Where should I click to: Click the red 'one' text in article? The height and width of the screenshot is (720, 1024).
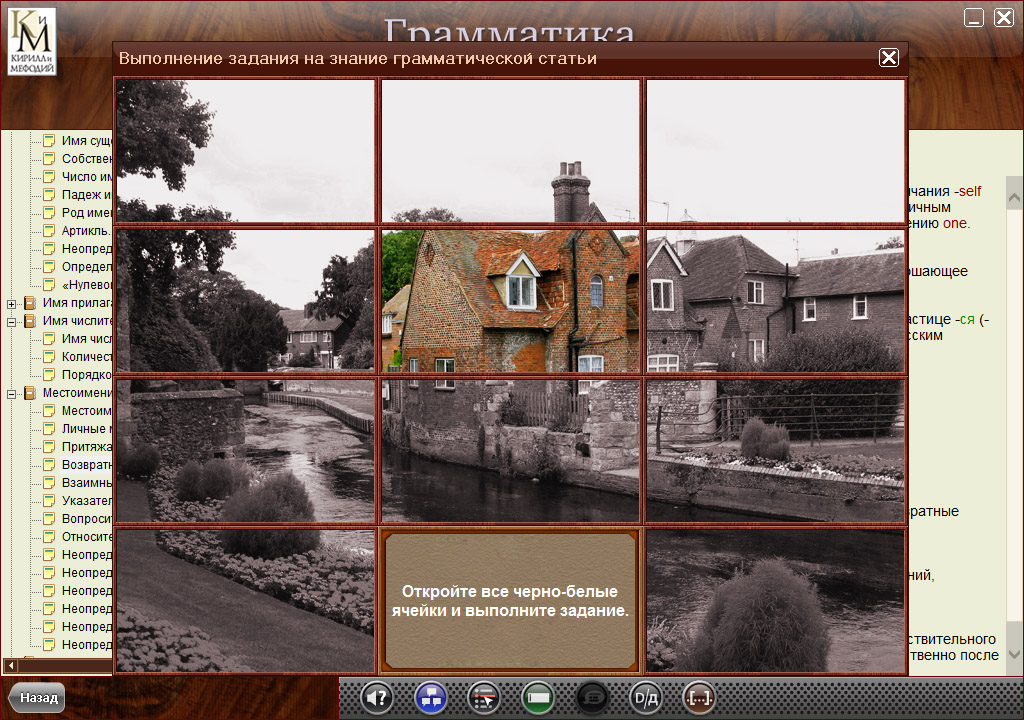coord(955,223)
